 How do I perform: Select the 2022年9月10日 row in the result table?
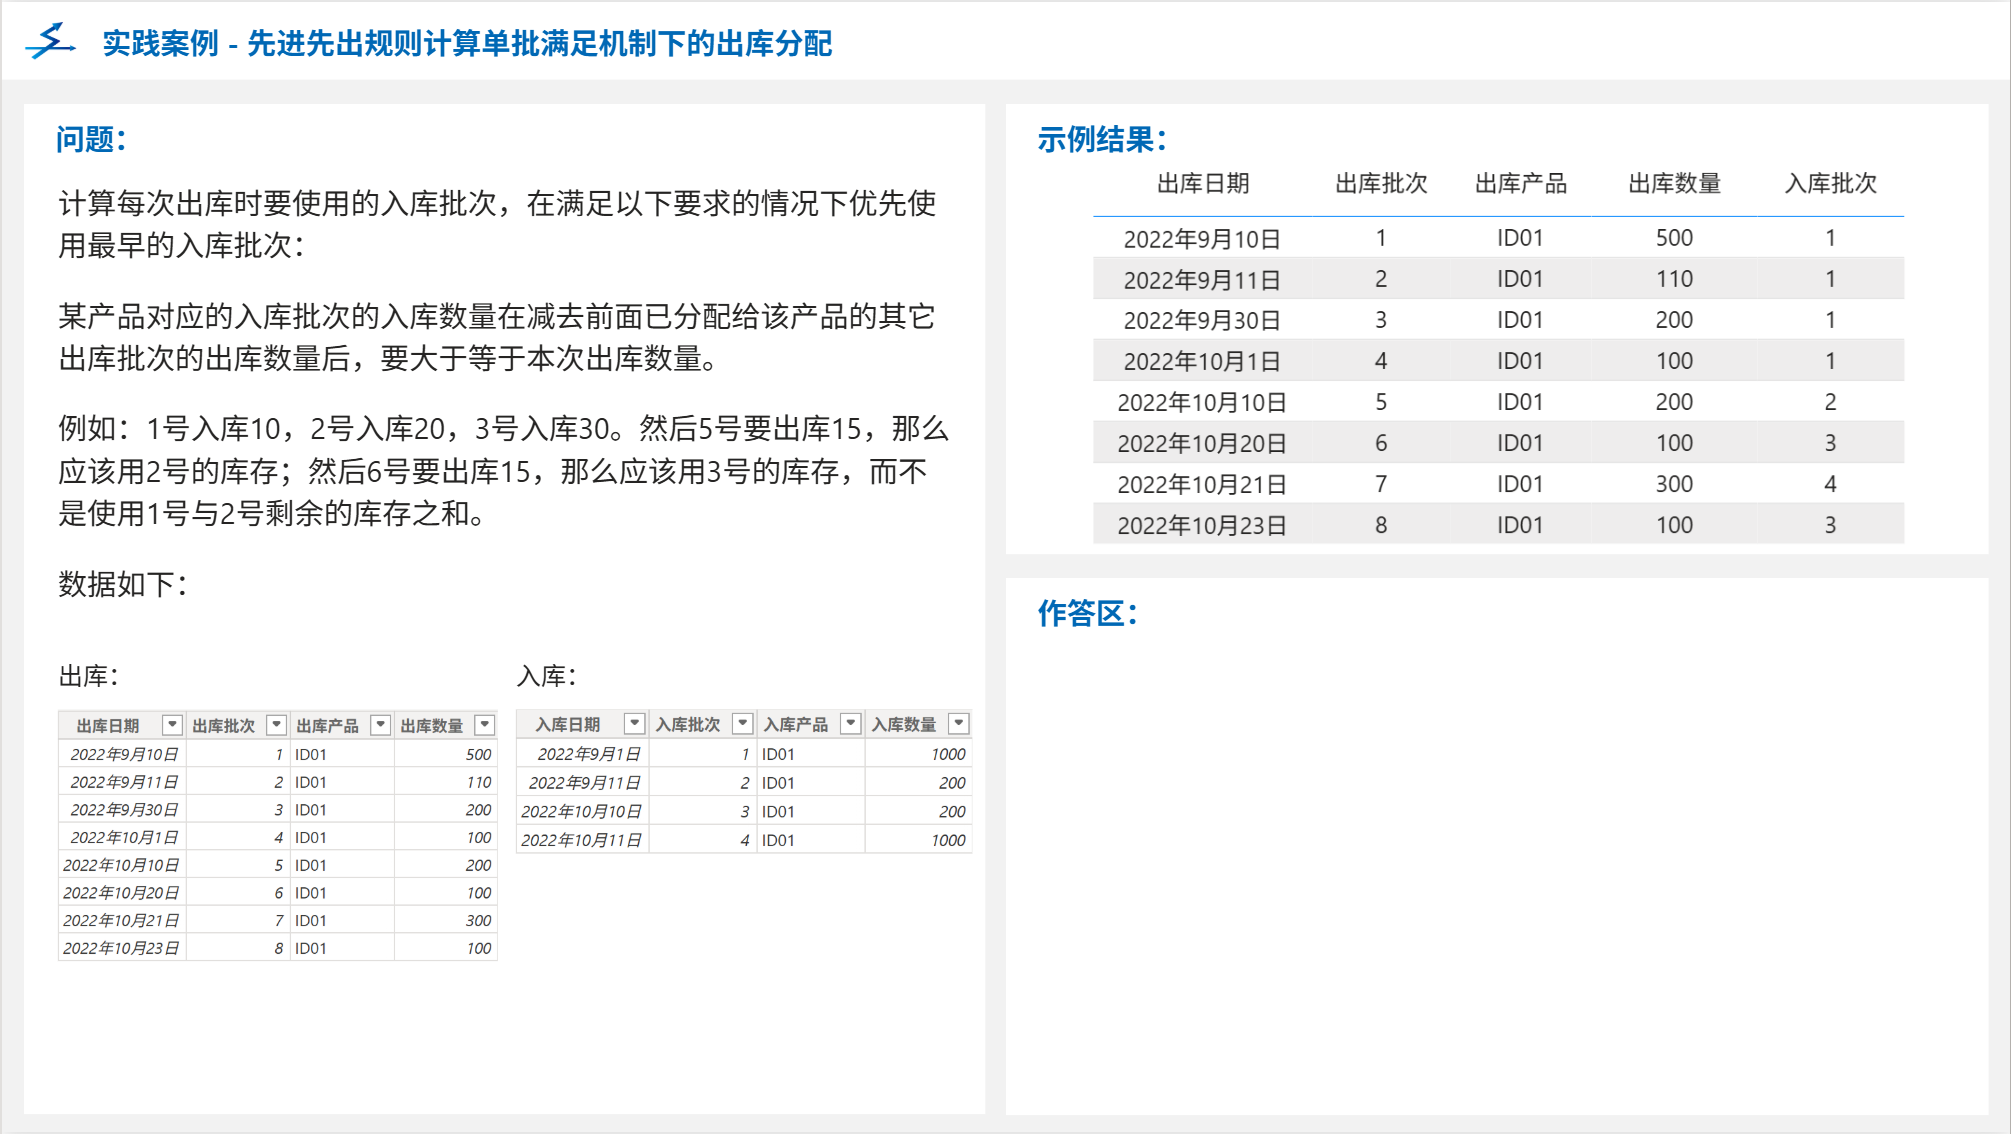click(1202, 239)
